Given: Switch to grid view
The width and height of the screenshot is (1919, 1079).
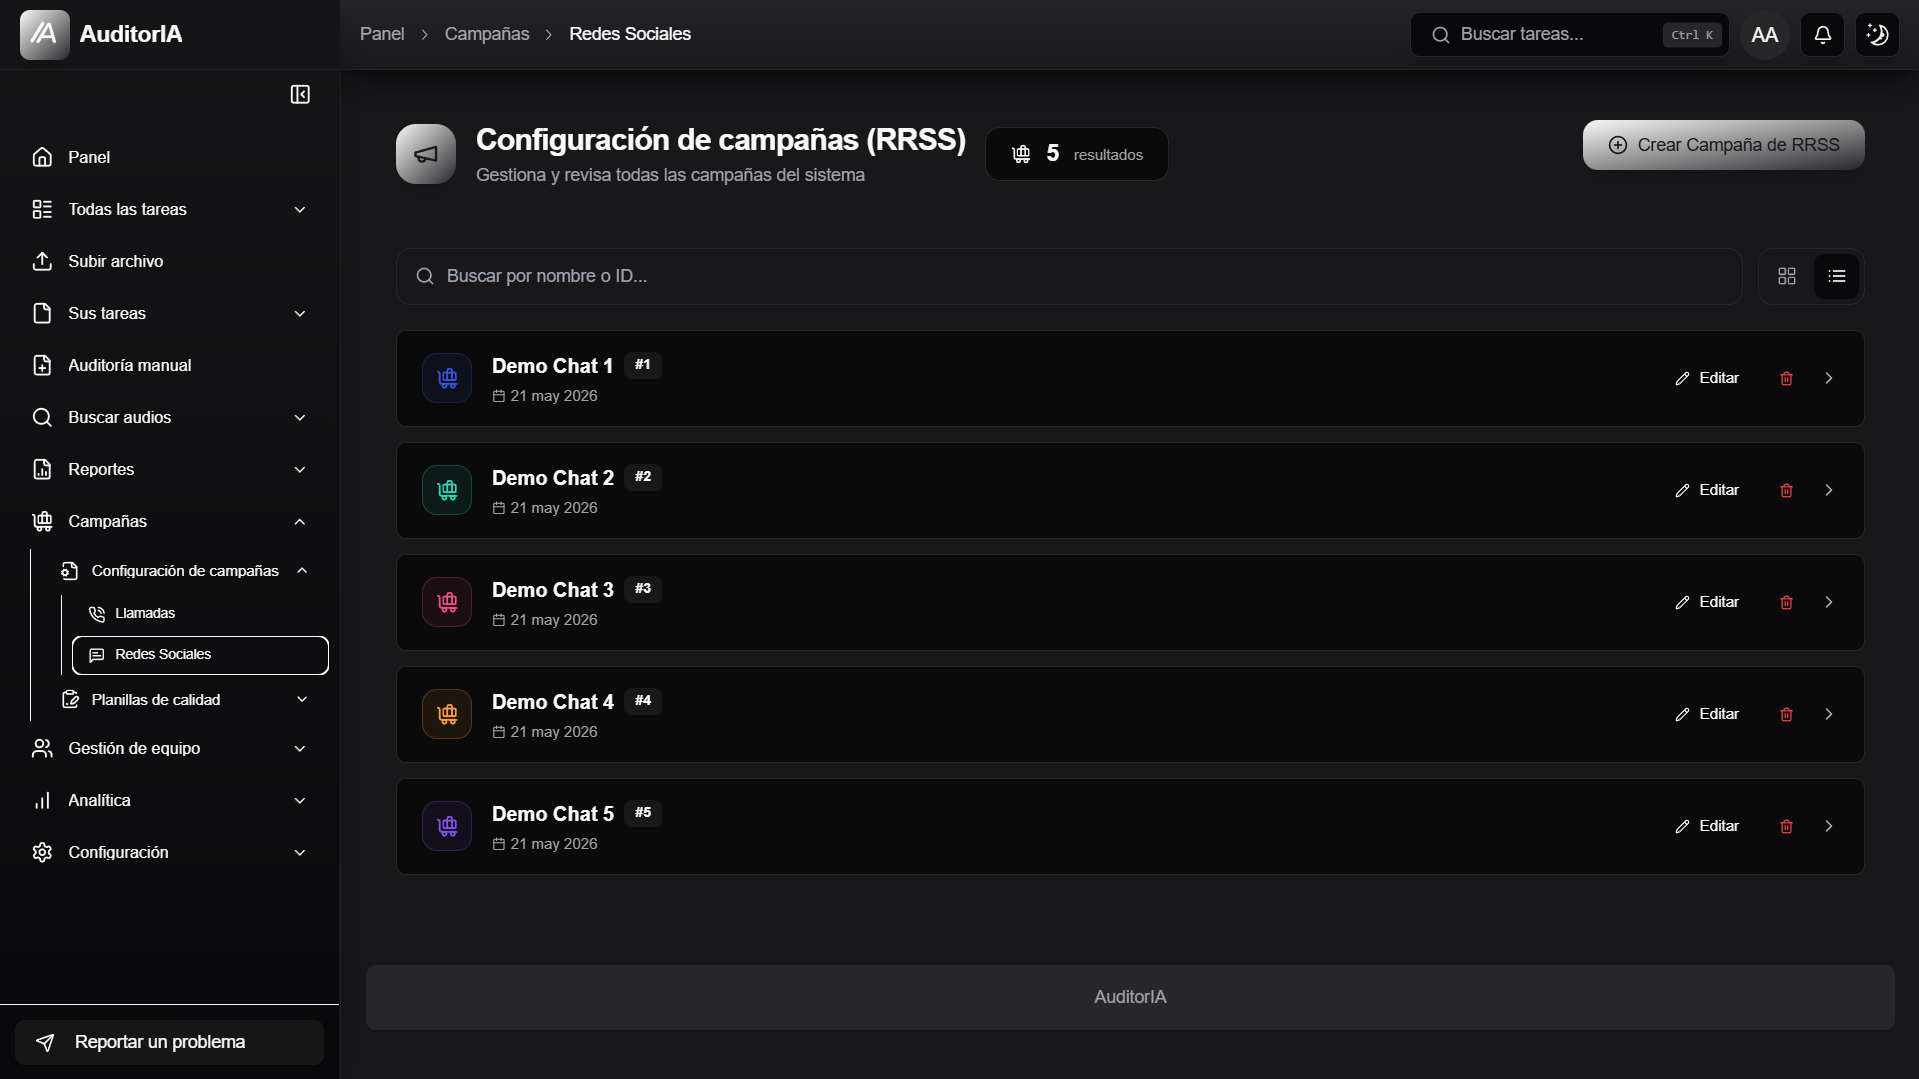Looking at the screenshot, I should [x=1786, y=276].
